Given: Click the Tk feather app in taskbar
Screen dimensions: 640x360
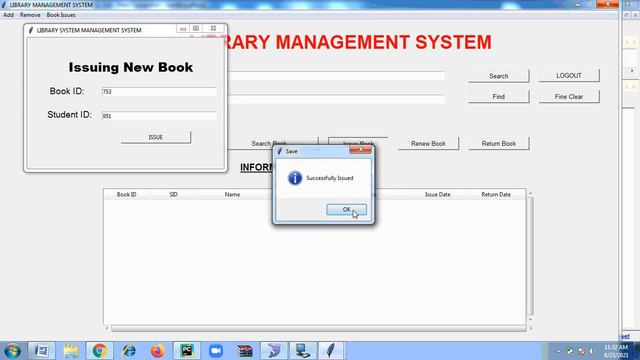Looking at the screenshot, I should coord(331,351).
